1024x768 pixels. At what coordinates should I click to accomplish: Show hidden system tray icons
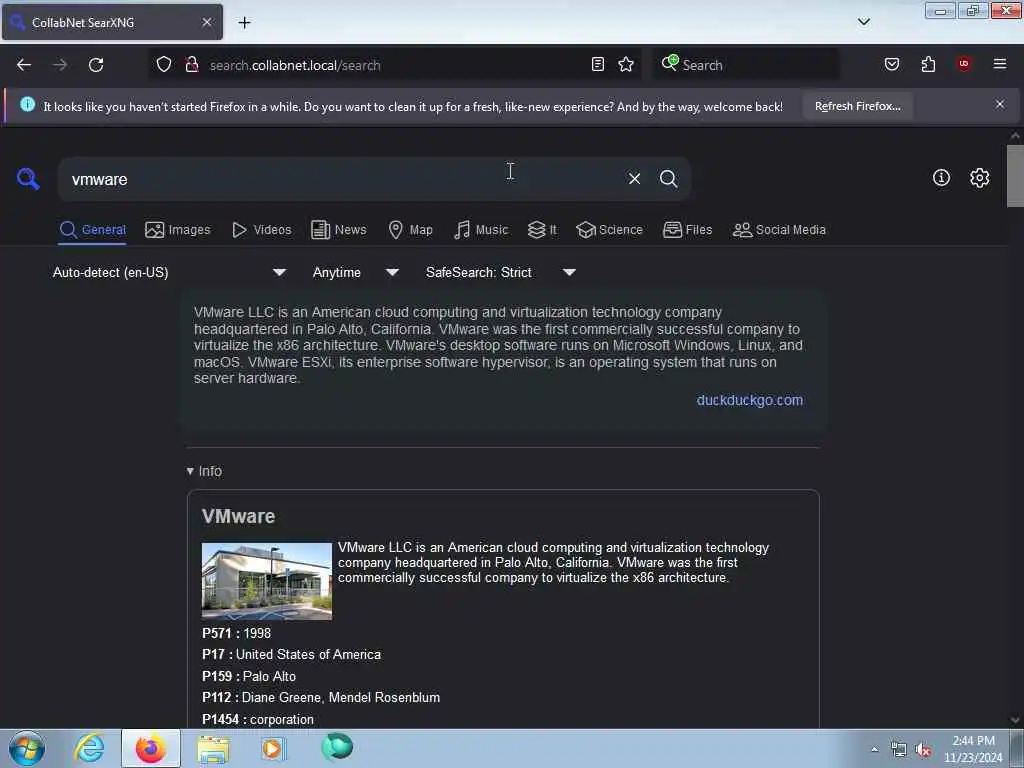point(874,750)
